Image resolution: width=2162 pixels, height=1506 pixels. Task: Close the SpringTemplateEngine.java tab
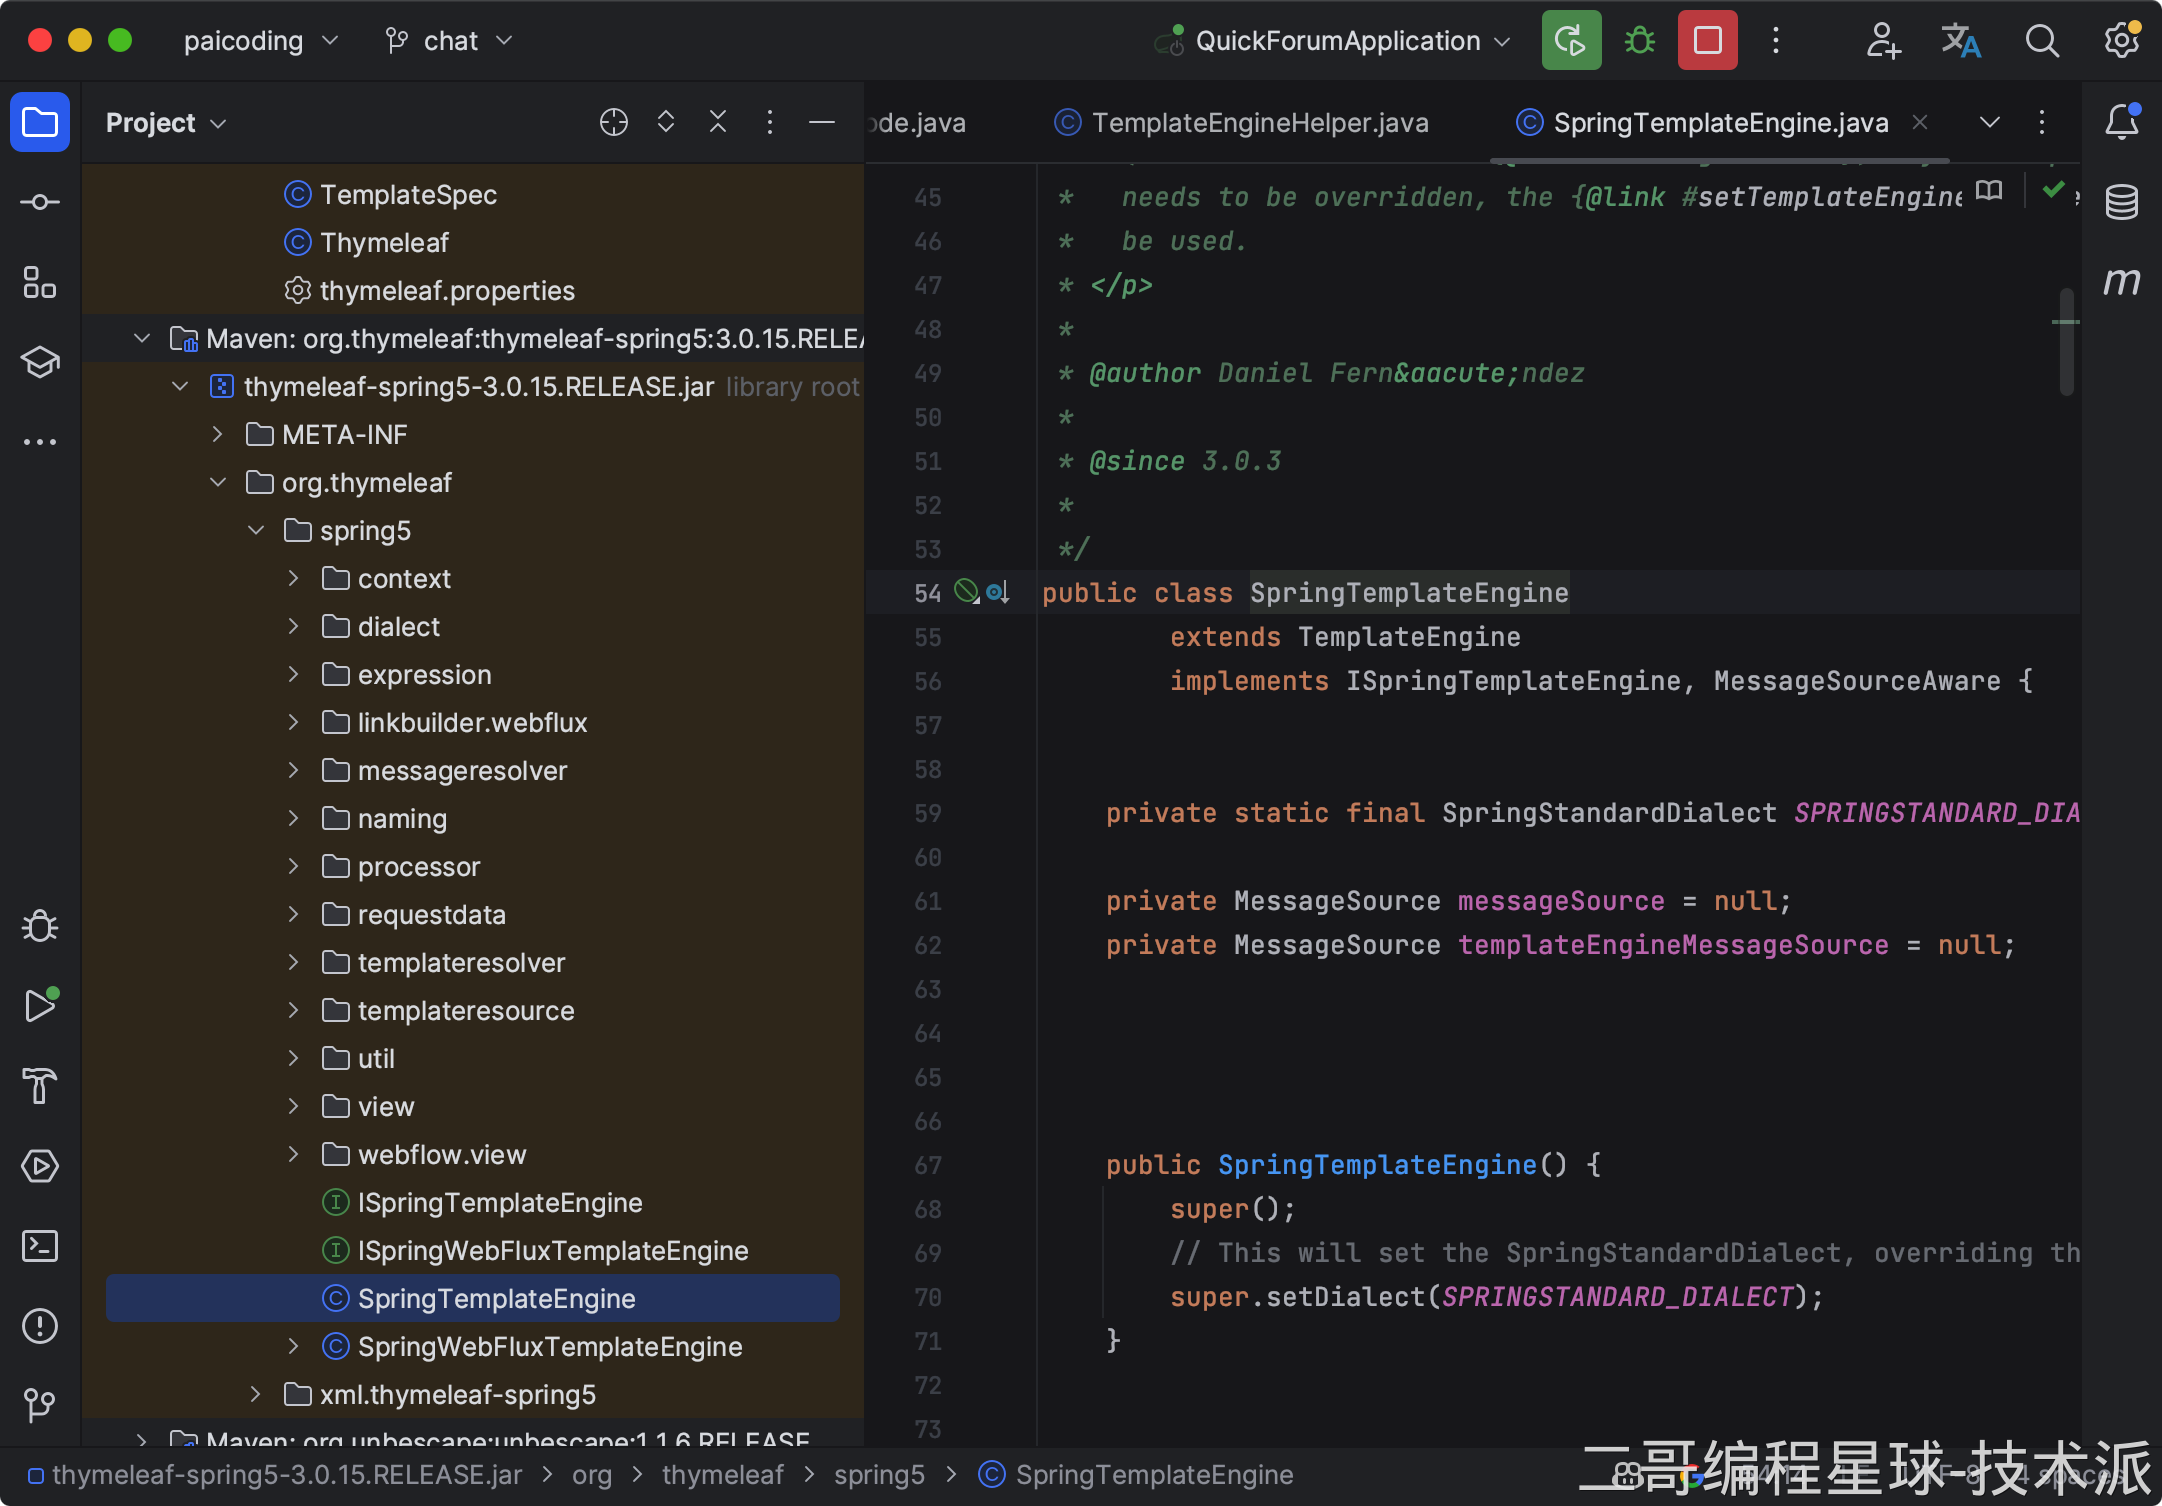pyautogui.click(x=1920, y=122)
